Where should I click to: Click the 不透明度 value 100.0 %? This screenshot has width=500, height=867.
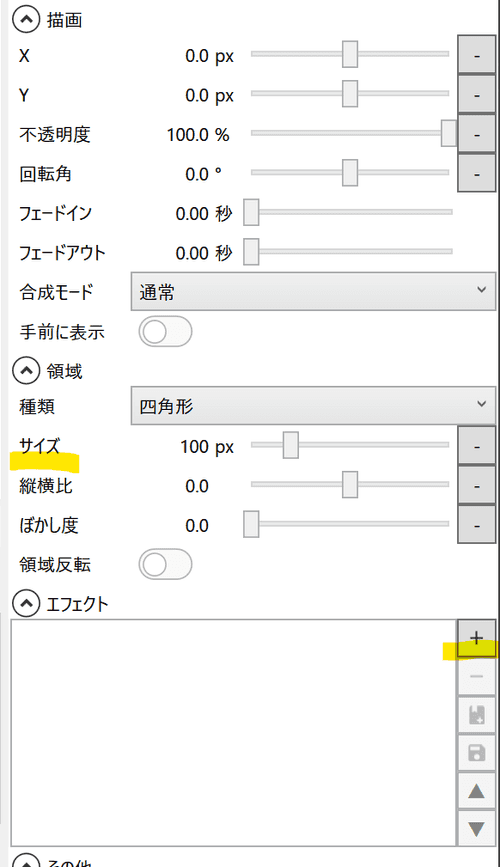tap(198, 135)
